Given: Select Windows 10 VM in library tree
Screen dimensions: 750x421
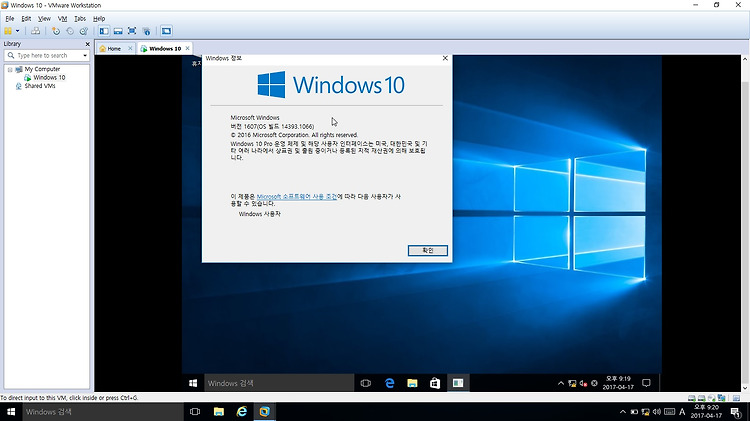Looking at the screenshot, I should pos(49,78).
